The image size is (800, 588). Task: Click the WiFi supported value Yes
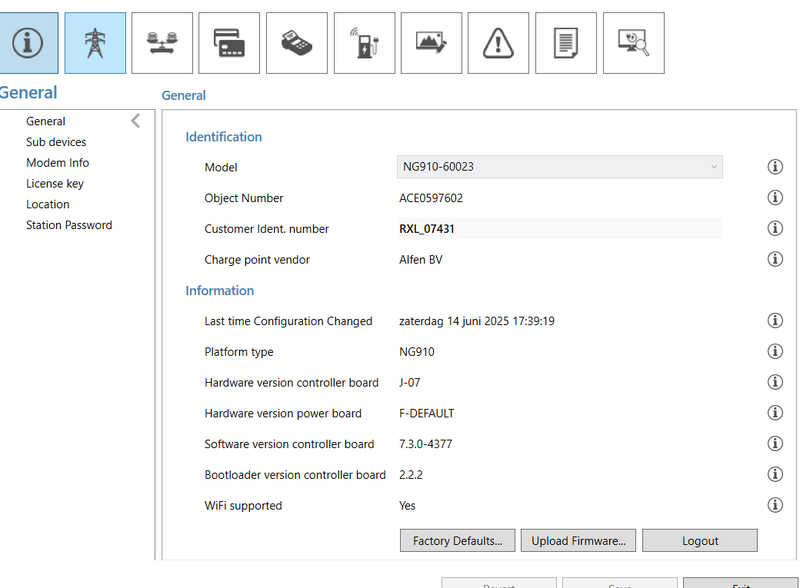[x=407, y=506]
